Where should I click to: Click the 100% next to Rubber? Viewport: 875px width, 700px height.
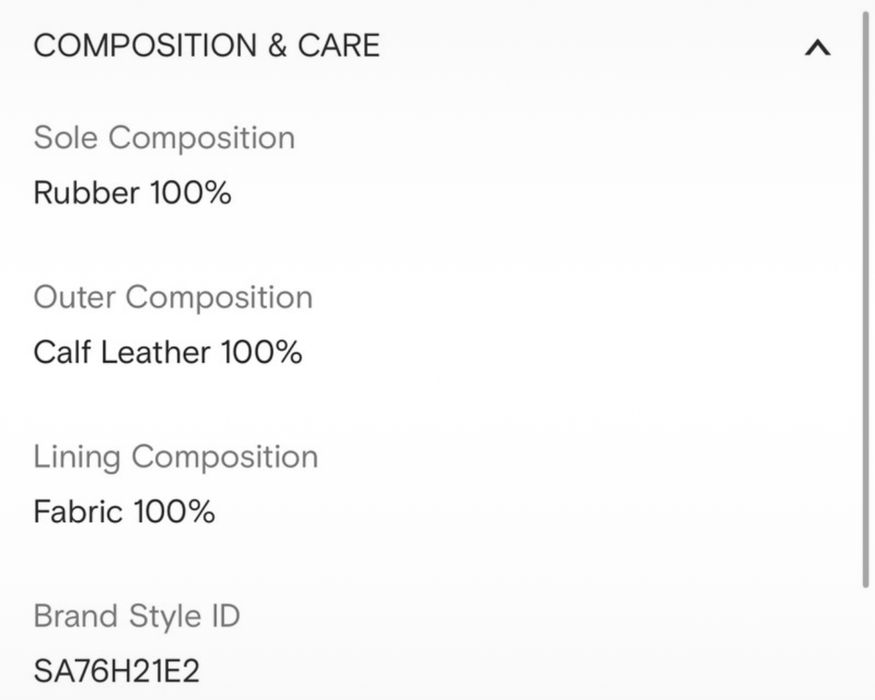pos(190,192)
